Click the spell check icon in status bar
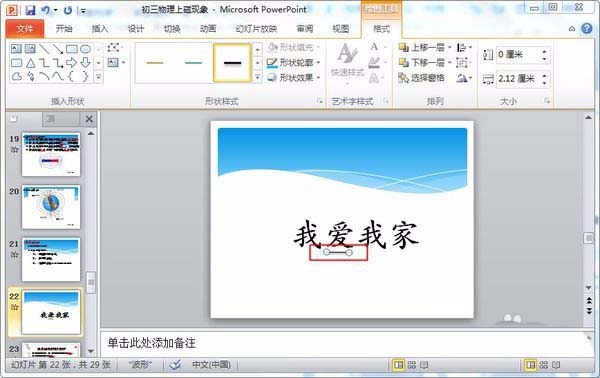 tap(175, 365)
